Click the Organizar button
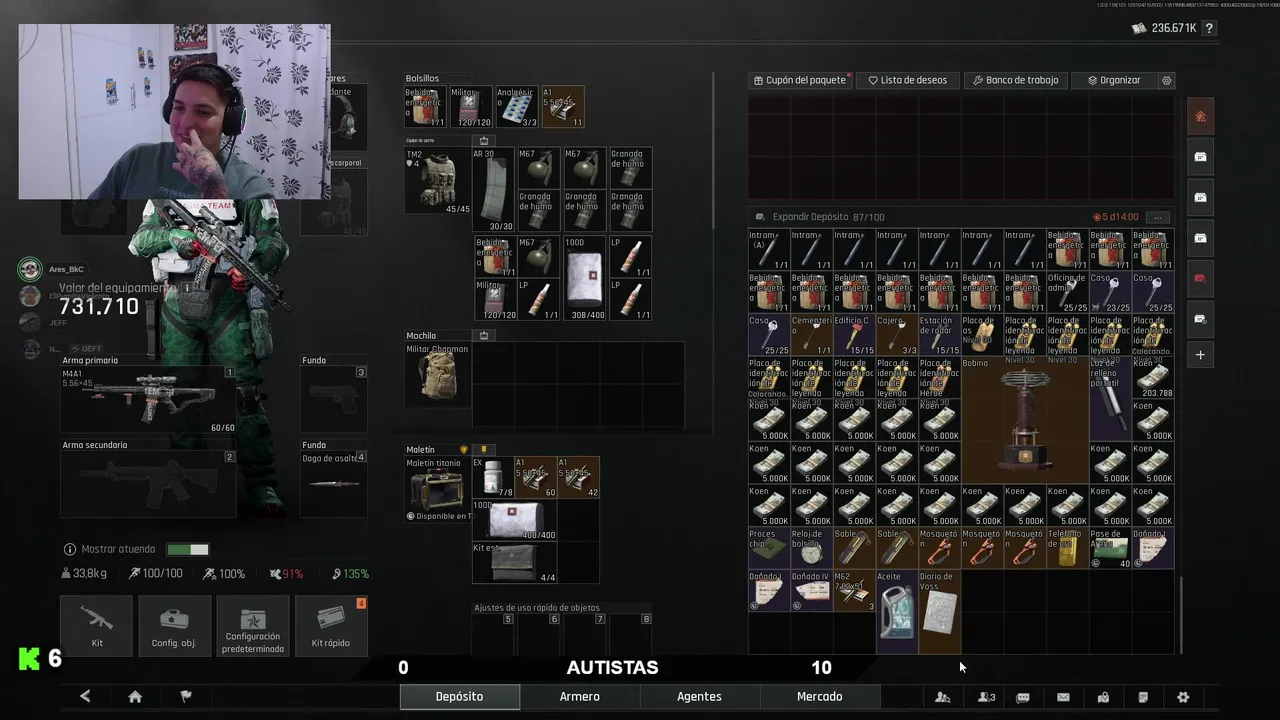 [x=1114, y=80]
